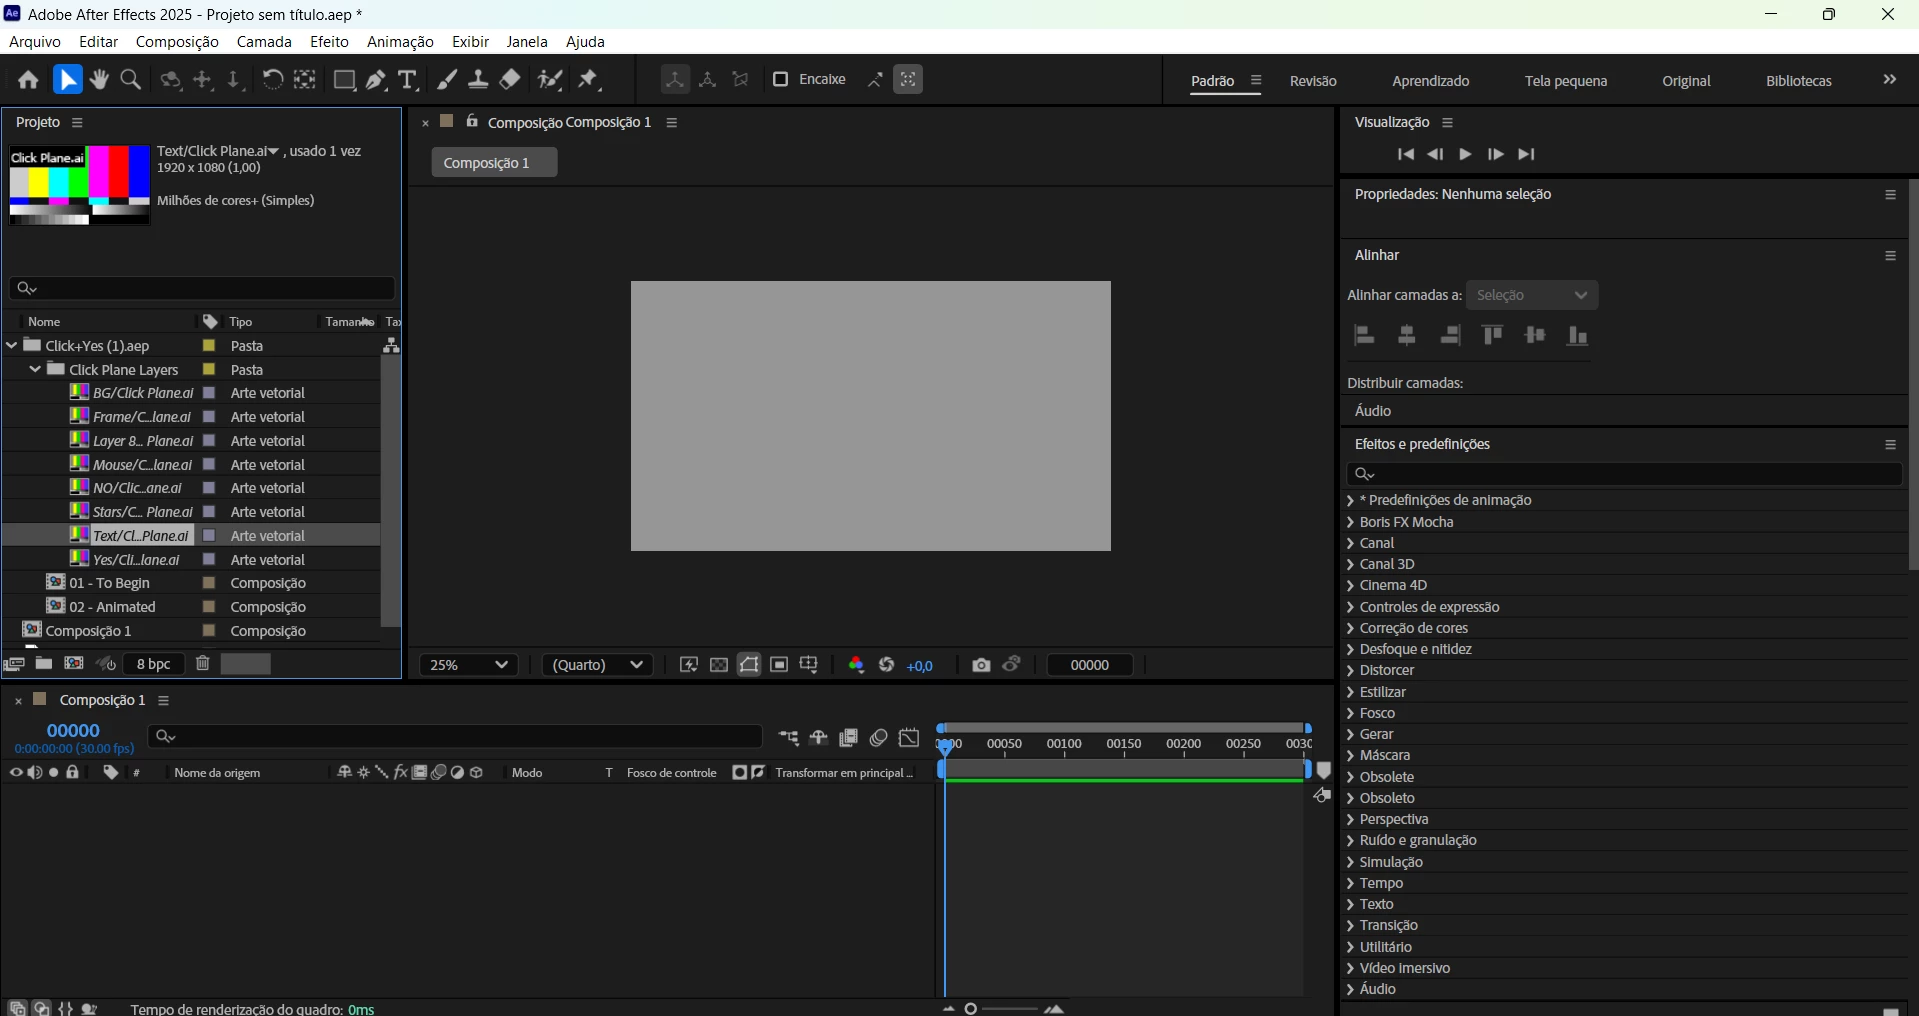1919x1016 pixels.
Task: Toggle transparency grid in the viewer
Action: [719, 666]
